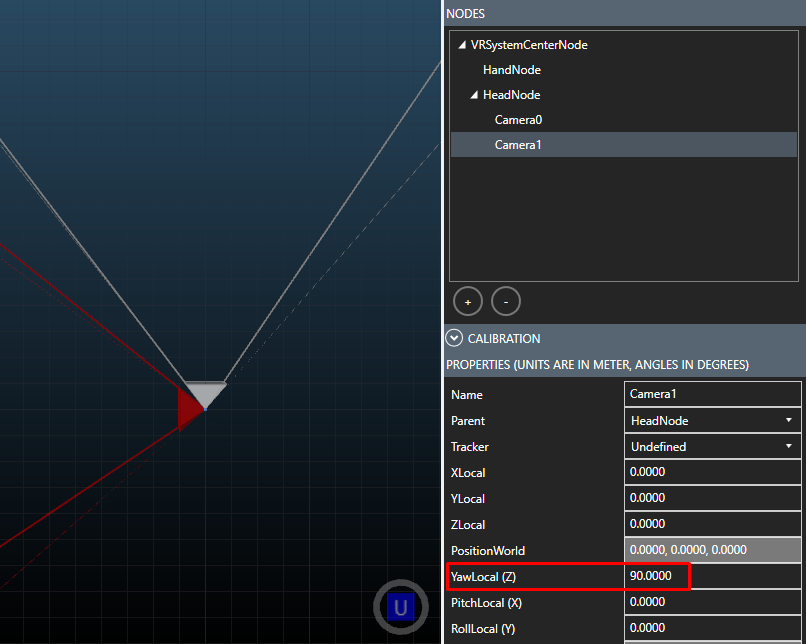Screen dimensions: 806x644
Task: Open the Parent dropdown HeadNode
Action: coord(712,420)
